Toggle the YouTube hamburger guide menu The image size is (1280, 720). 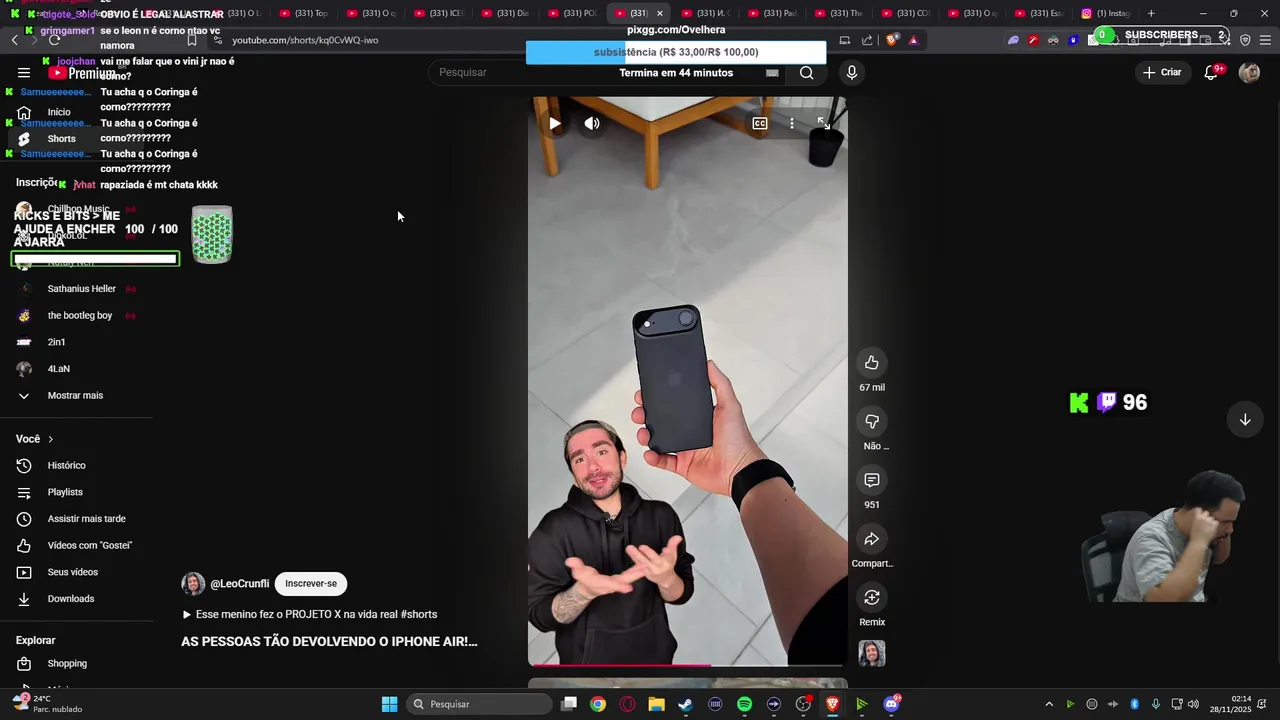tap(24, 73)
